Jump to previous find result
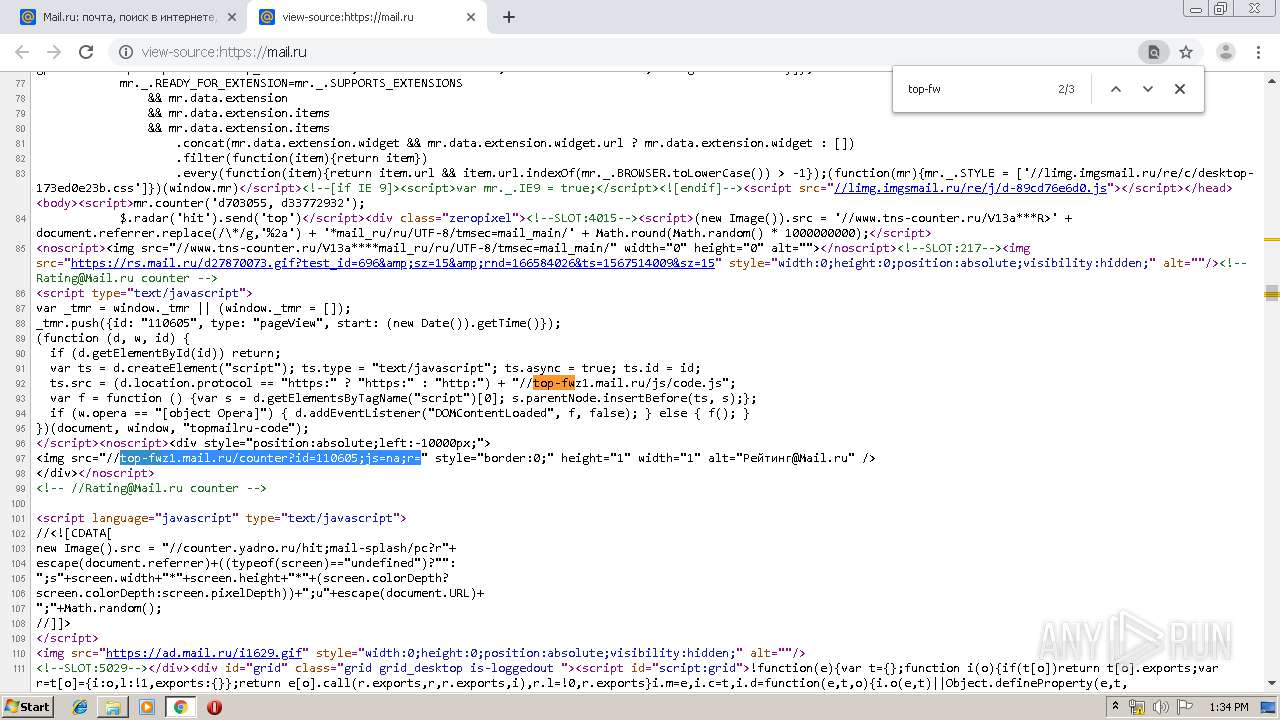This screenshot has width=1280, height=720. click(1116, 89)
